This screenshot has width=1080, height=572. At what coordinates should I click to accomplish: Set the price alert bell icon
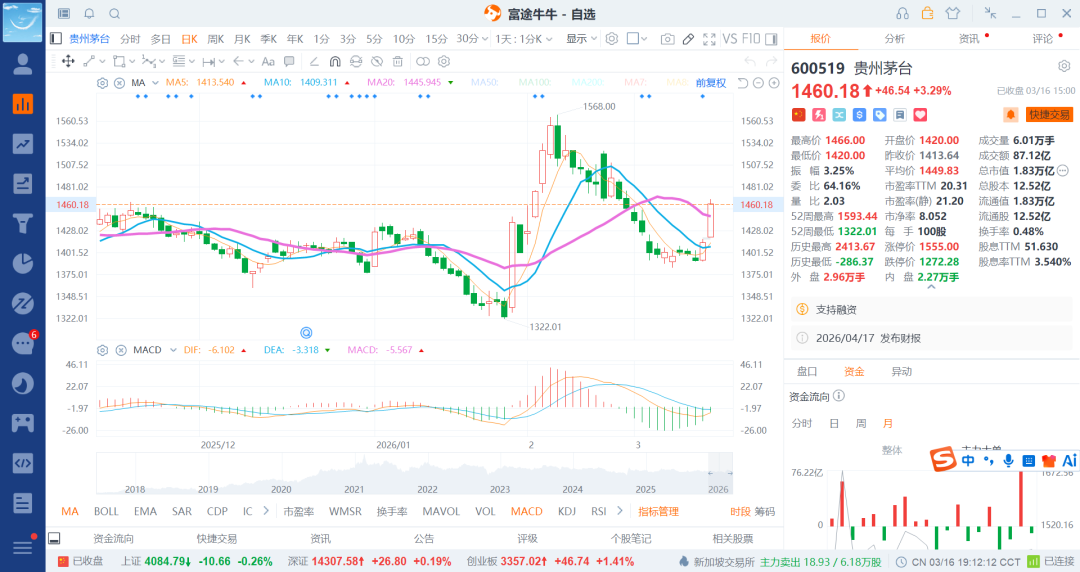tap(1011, 115)
